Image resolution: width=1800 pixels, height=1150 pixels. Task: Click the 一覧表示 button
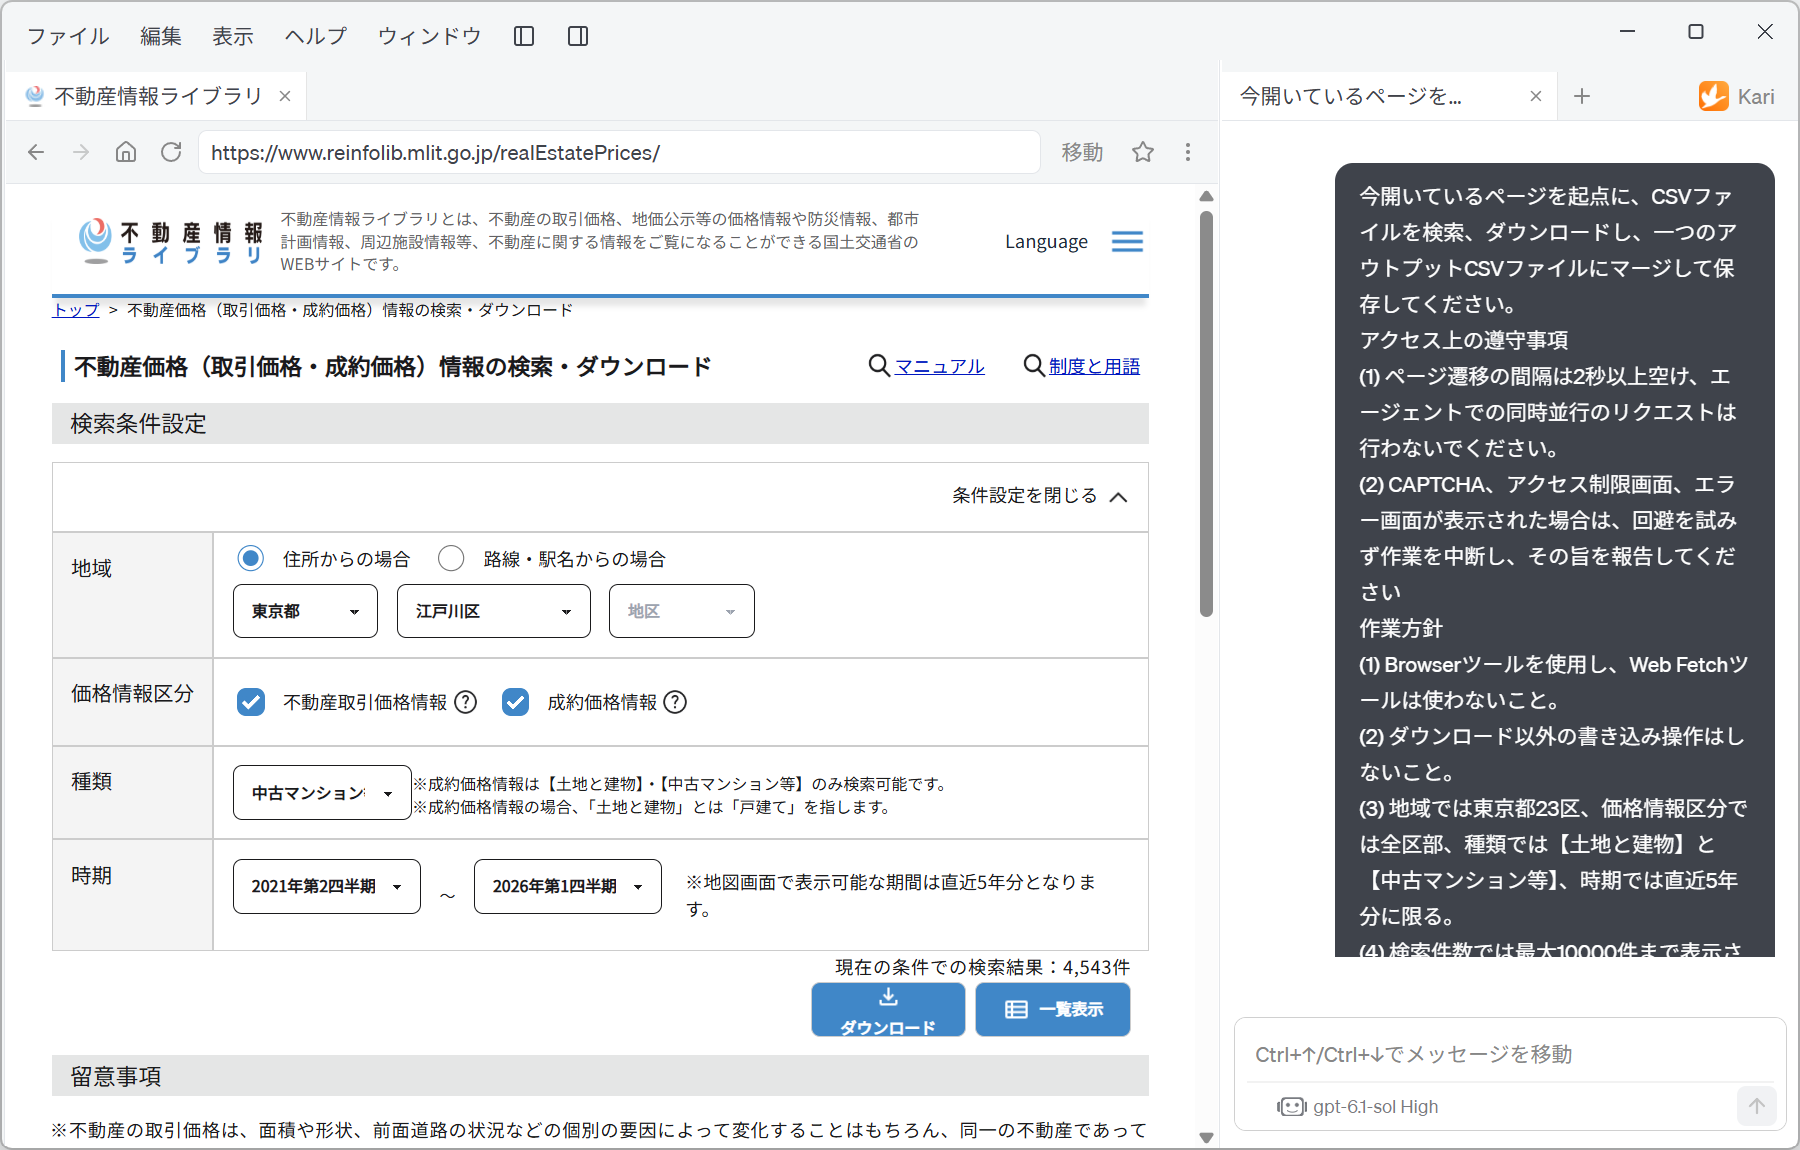(x=1053, y=1009)
